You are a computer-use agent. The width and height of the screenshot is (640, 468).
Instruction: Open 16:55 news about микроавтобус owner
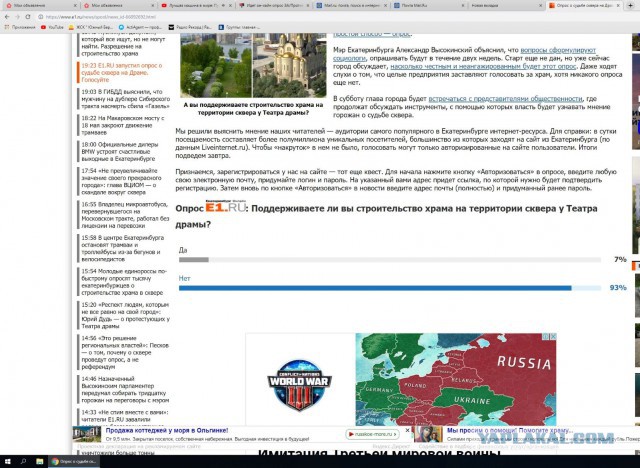(125, 215)
